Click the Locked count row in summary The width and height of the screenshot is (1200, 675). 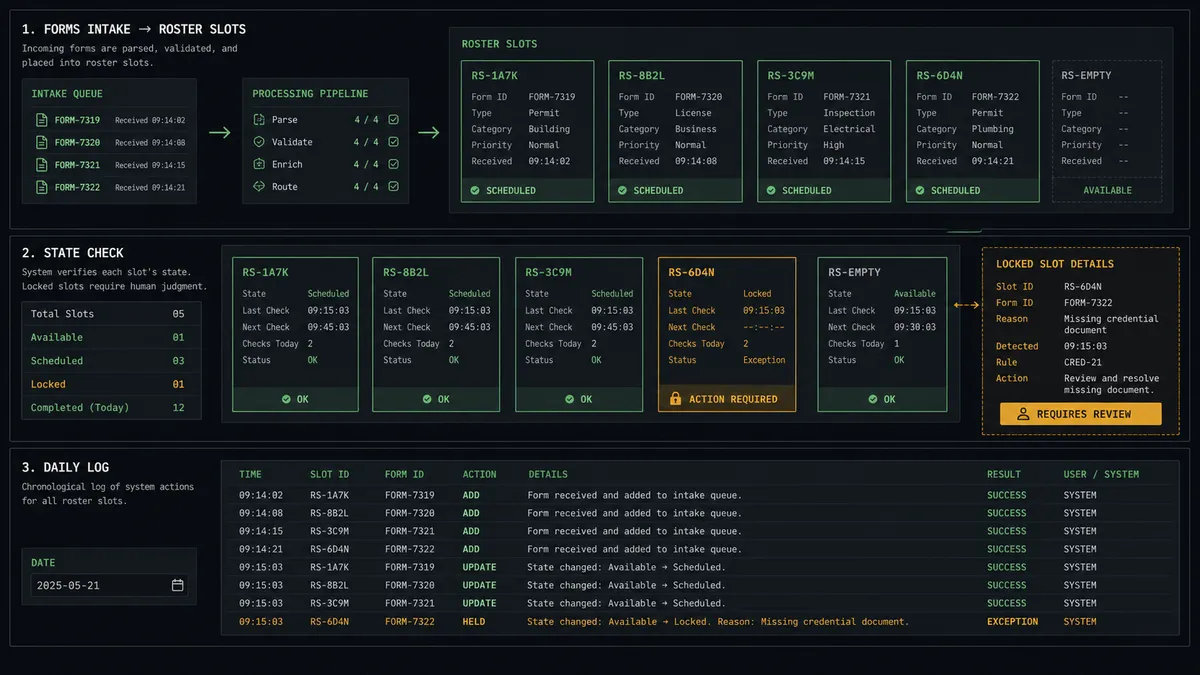click(111, 384)
